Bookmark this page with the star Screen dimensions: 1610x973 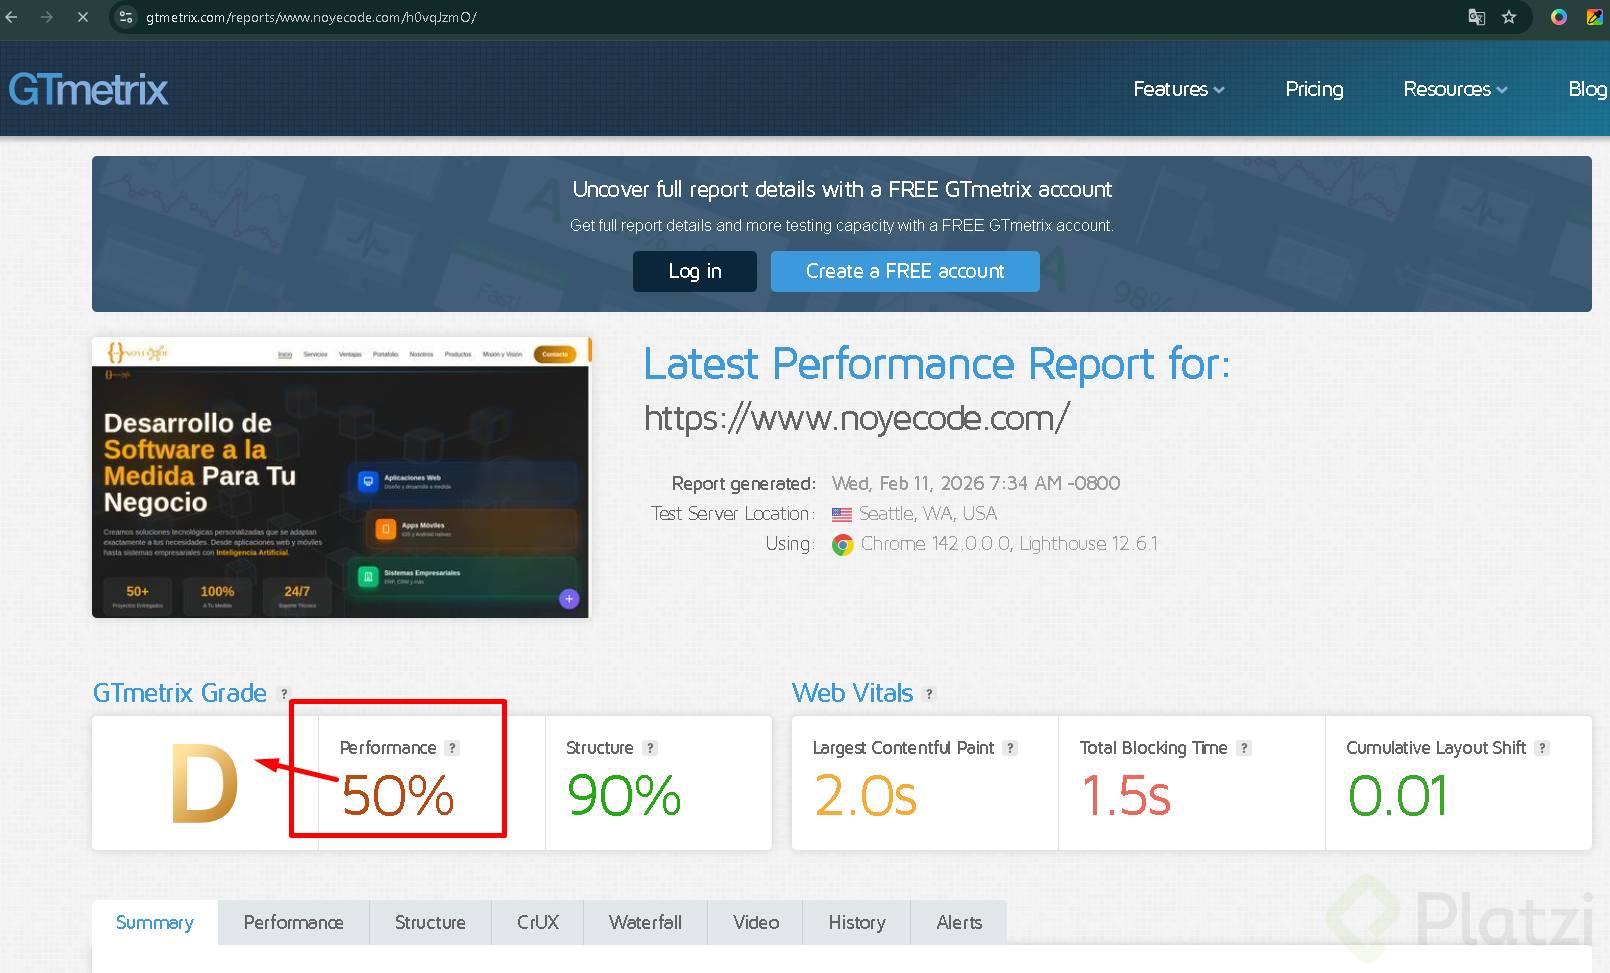point(1509,17)
